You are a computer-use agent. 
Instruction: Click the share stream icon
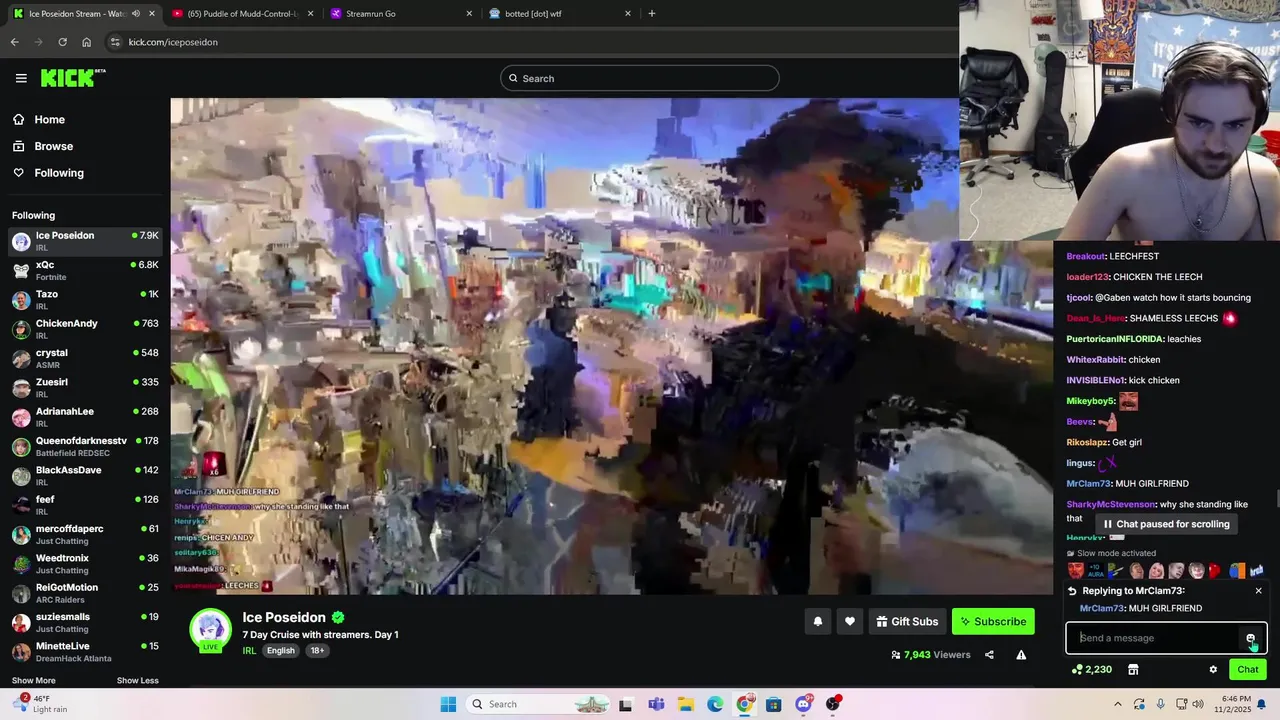[989, 655]
